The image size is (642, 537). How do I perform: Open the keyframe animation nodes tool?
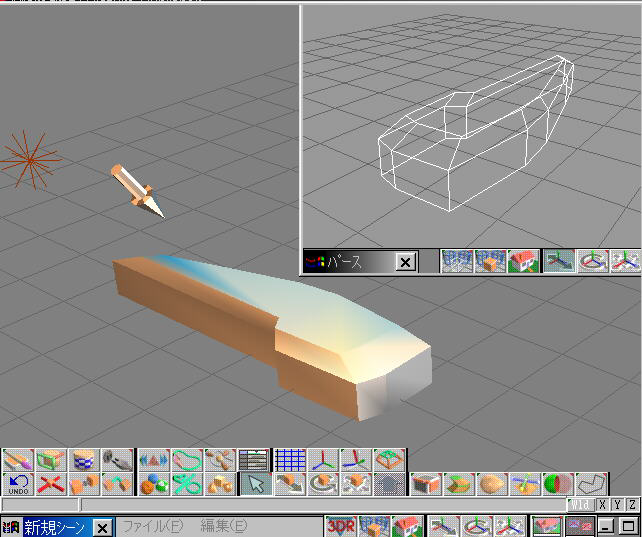220,460
